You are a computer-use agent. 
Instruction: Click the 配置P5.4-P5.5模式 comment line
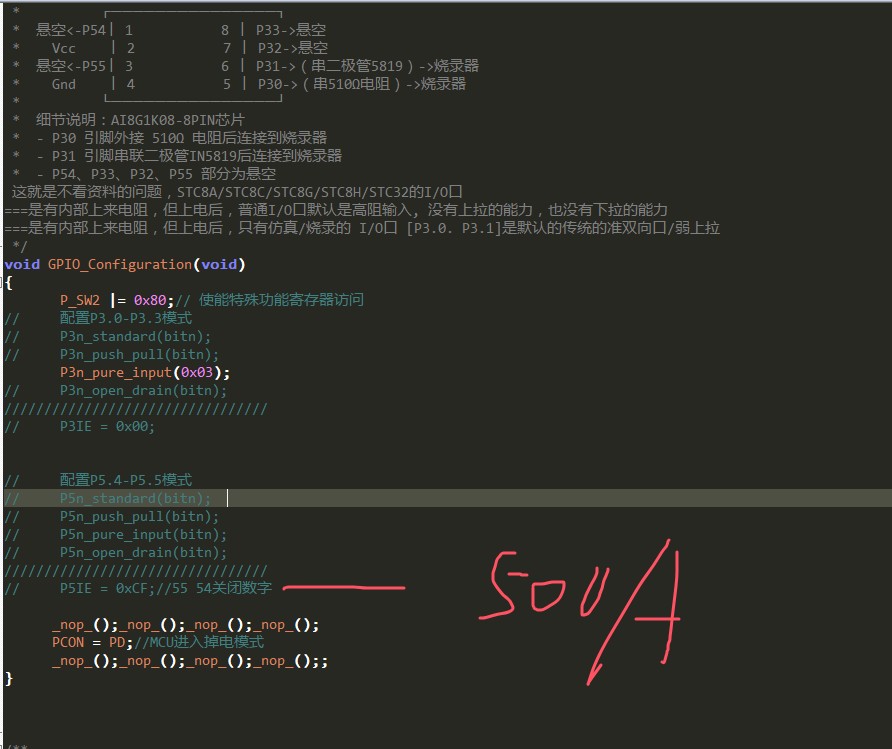tap(125, 480)
